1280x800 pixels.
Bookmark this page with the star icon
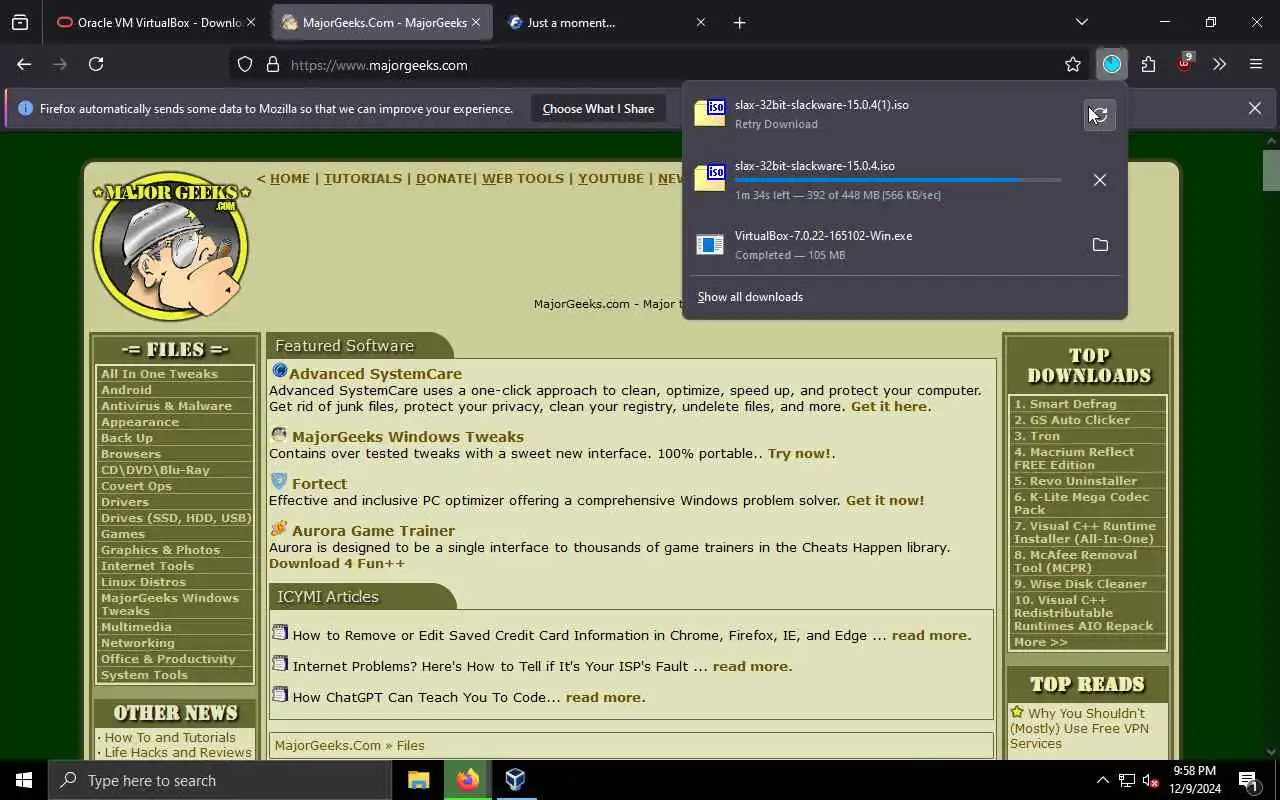[x=1072, y=65]
